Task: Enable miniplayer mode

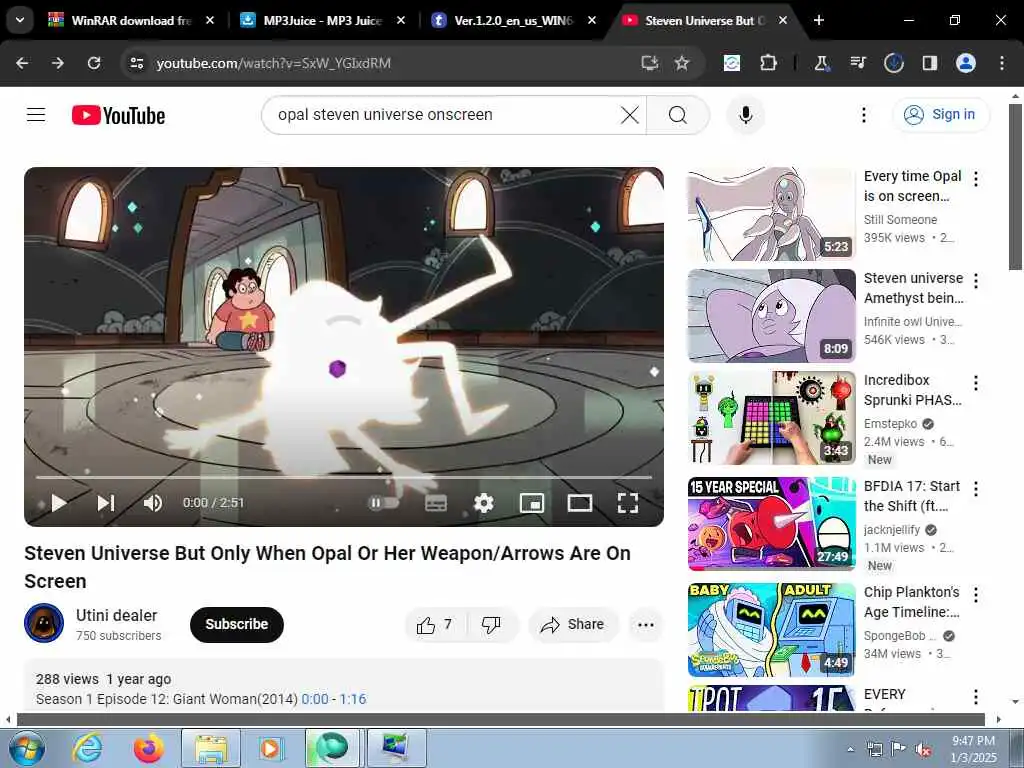Action: (532, 503)
